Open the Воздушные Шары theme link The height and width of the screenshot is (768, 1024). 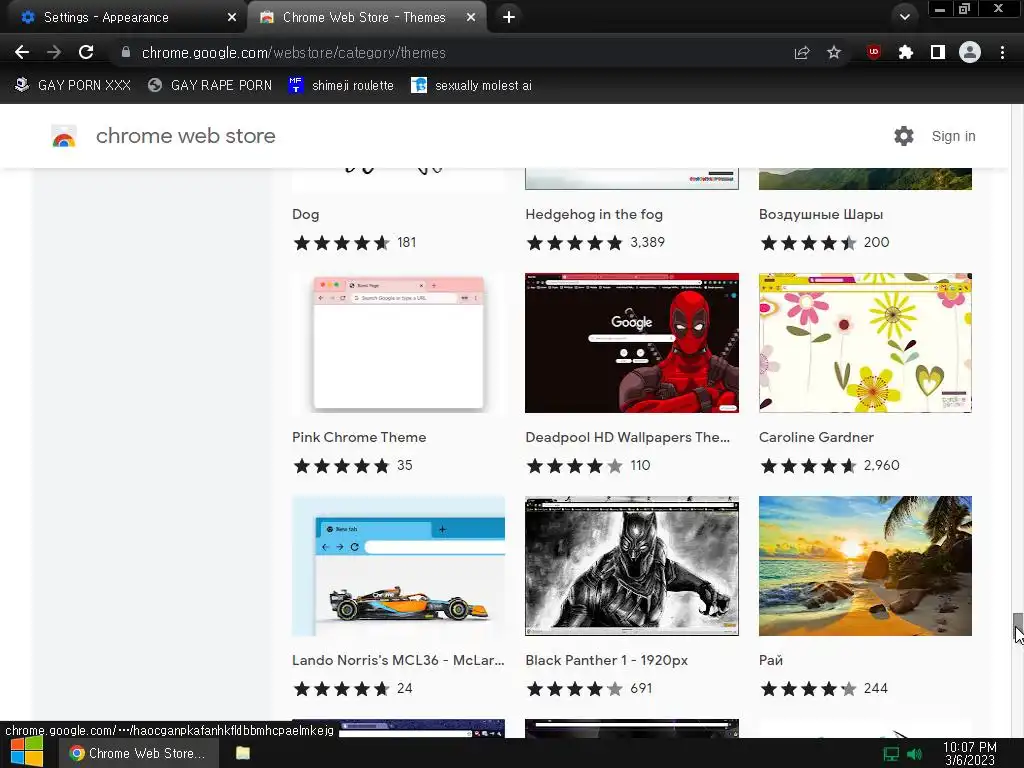[x=821, y=214]
